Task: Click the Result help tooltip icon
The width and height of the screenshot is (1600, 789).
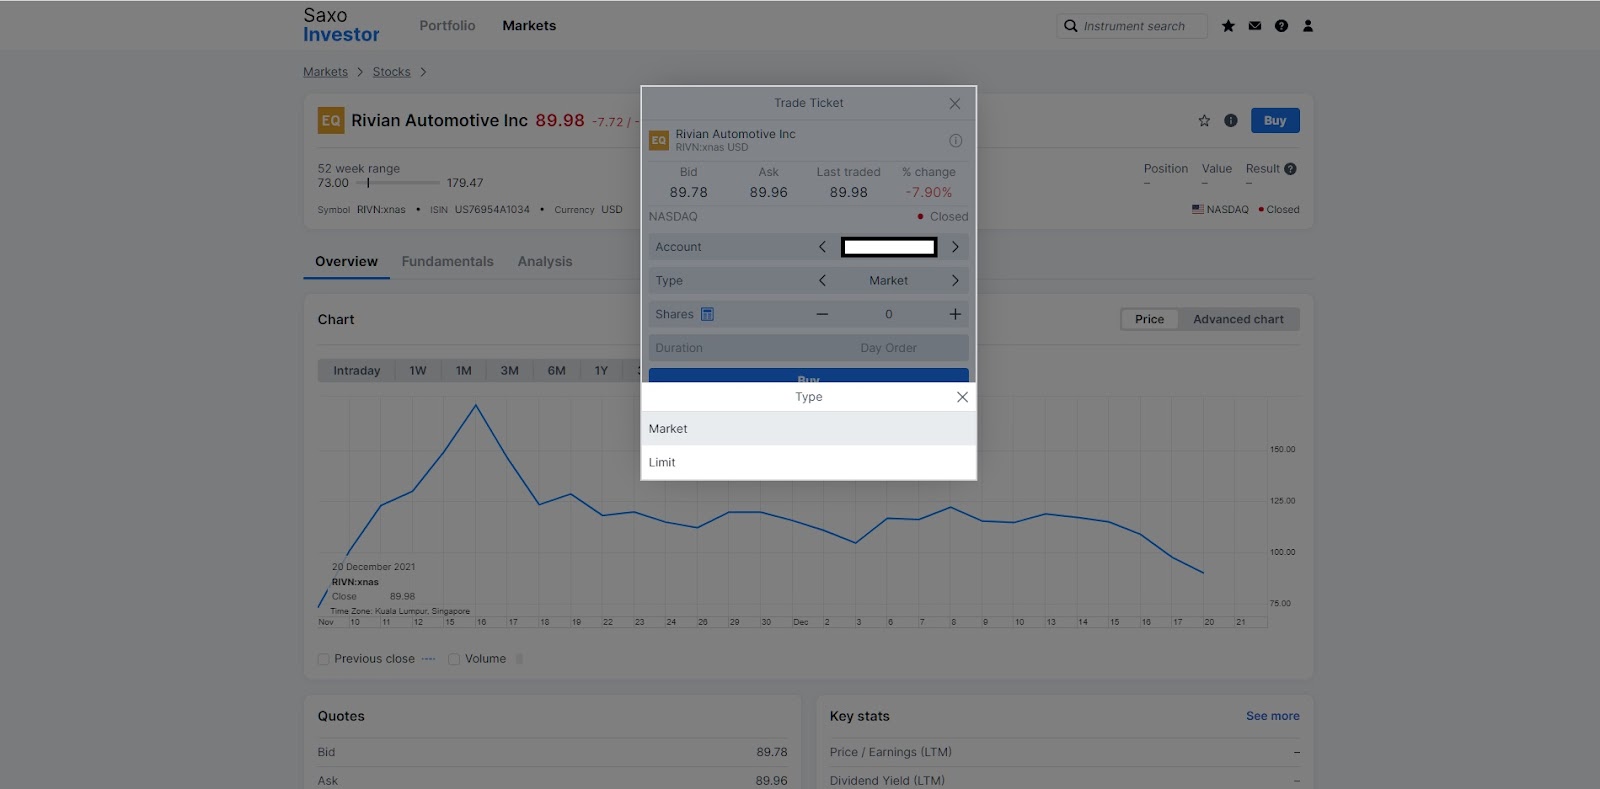Action: point(1290,169)
